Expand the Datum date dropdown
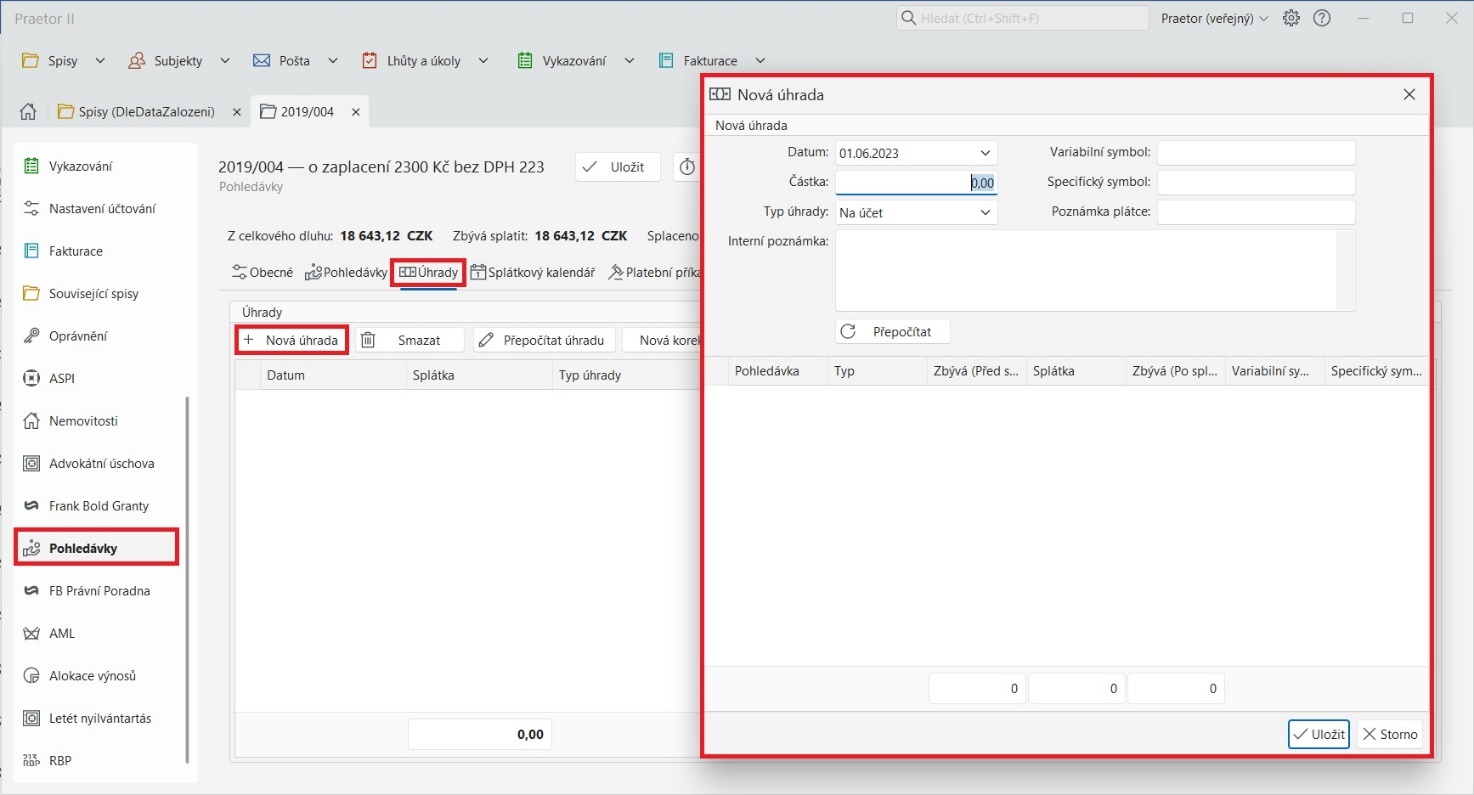Viewport: 1474px width, 795px height. point(985,153)
